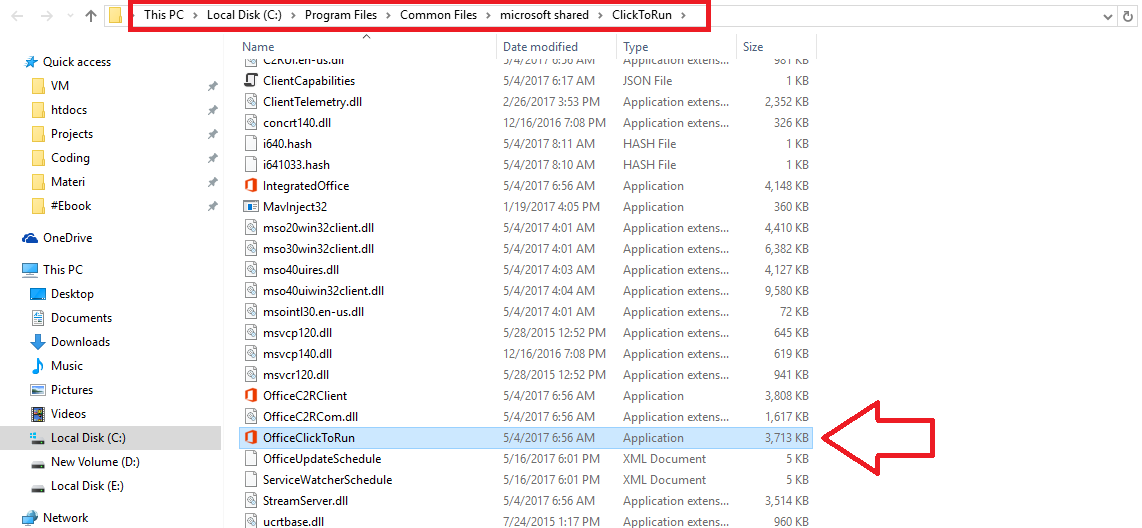Screen dimensions: 1142x528
Task: Select 'Program Files' breadcrumb segment
Action: (x=341, y=15)
